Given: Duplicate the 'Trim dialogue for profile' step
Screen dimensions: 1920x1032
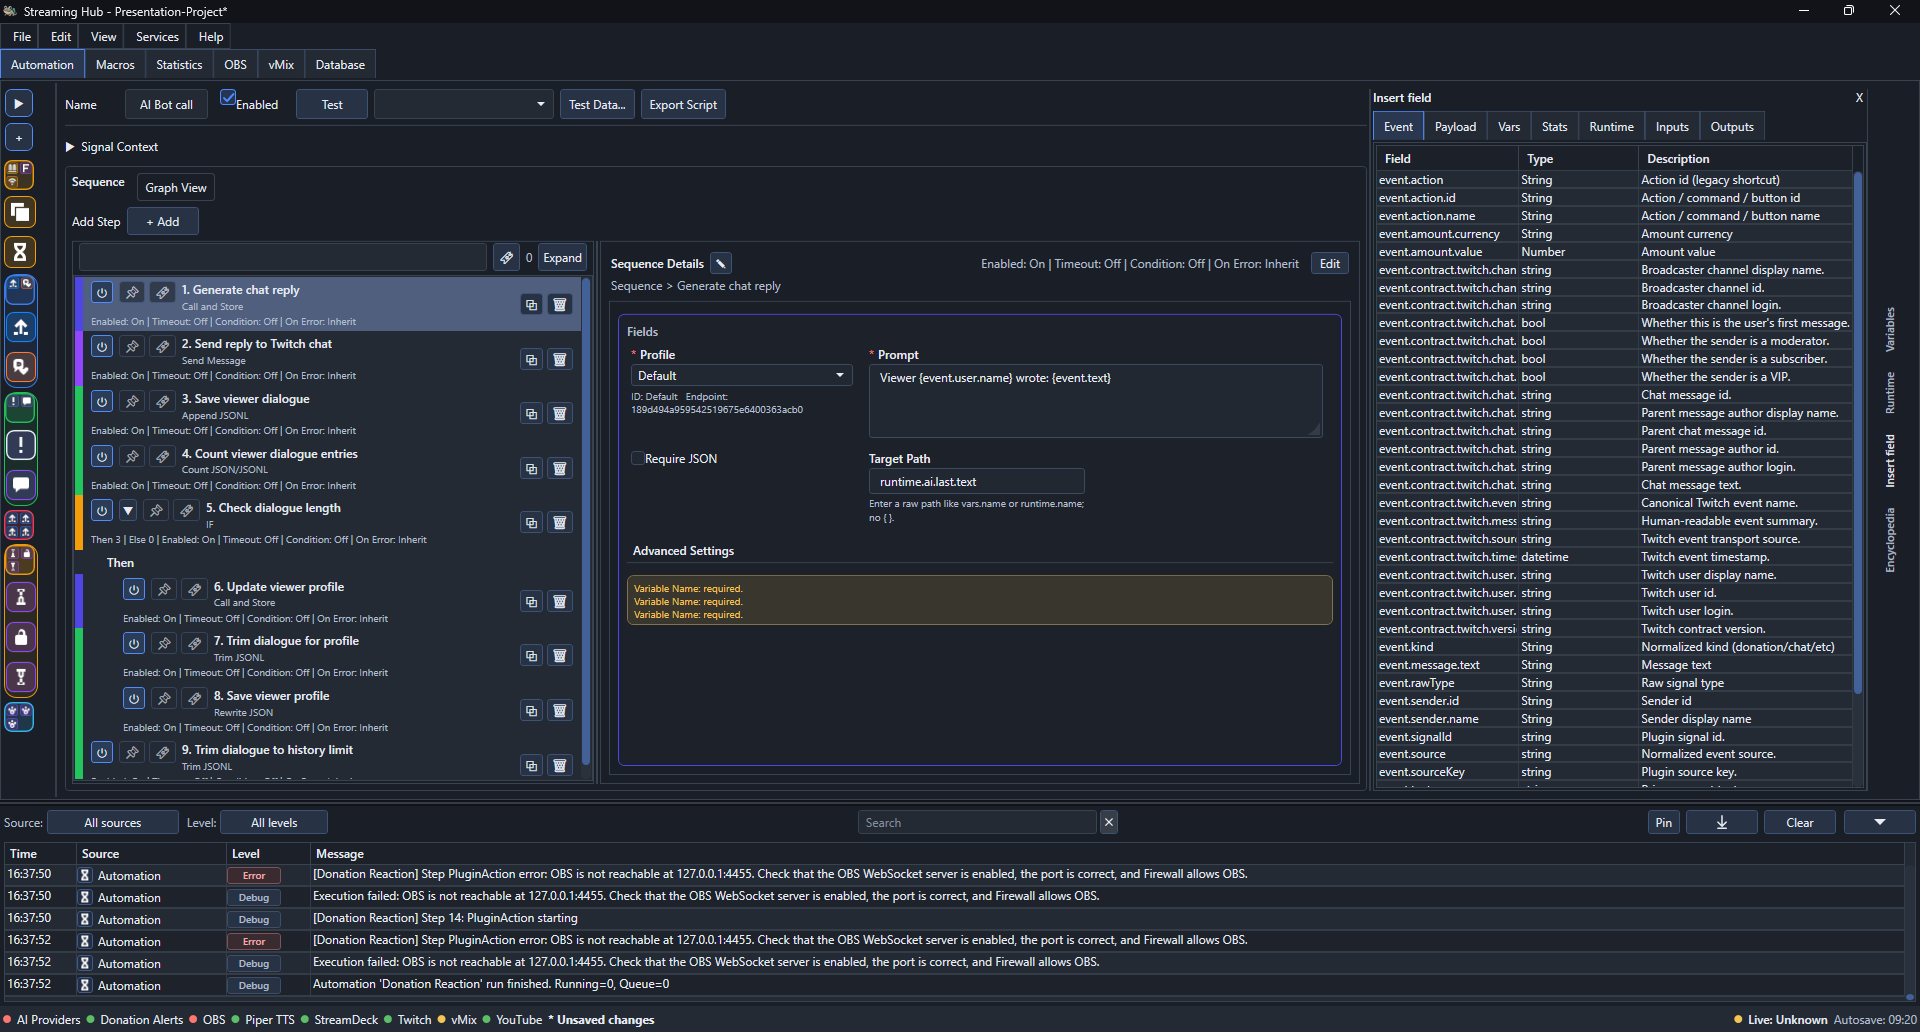Looking at the screenshot, I should click(x=532, y=655).
